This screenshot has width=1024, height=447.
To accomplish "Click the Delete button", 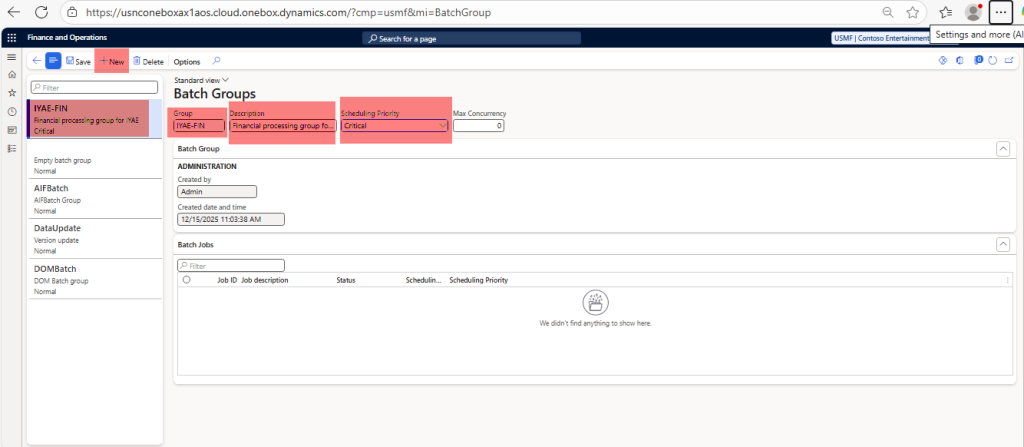I will pos(148,62).
